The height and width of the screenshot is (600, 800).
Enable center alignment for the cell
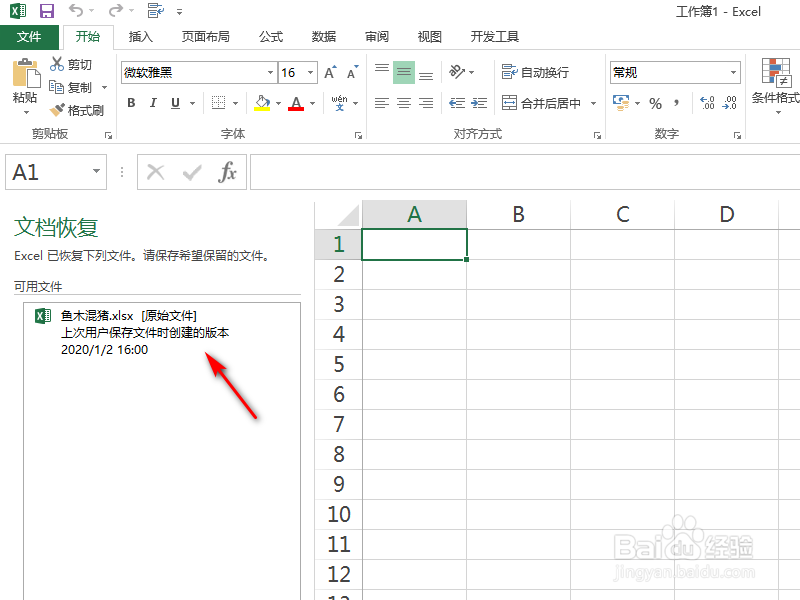[402, 103]
